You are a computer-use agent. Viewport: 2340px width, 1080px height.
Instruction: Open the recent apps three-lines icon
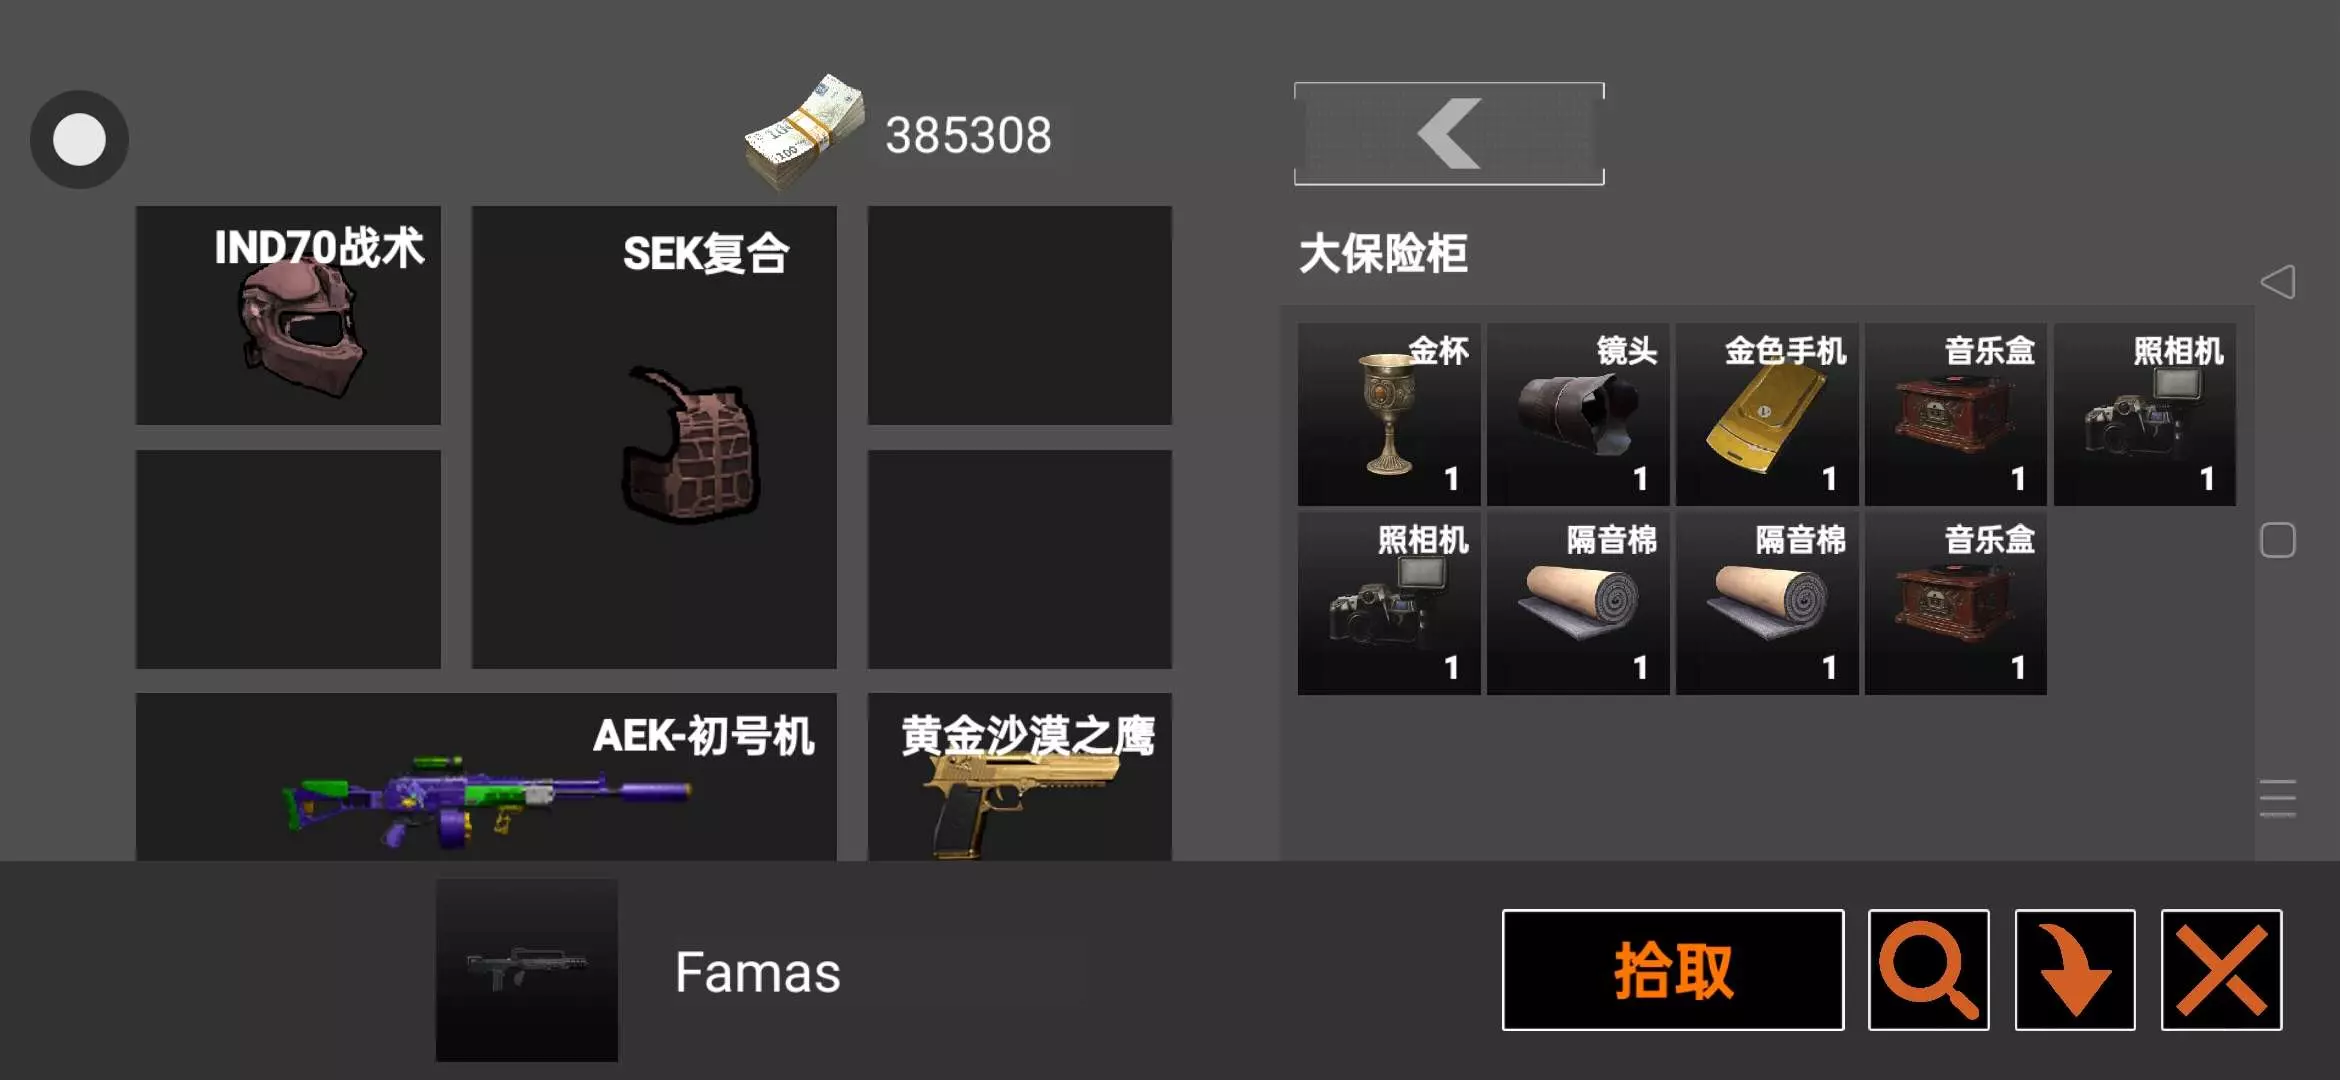[2278, 798]
